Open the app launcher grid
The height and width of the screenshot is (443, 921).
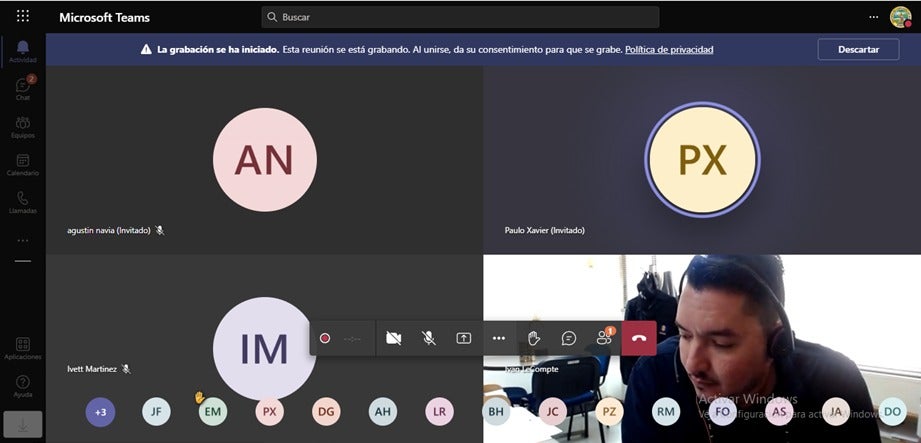[22, 17]
